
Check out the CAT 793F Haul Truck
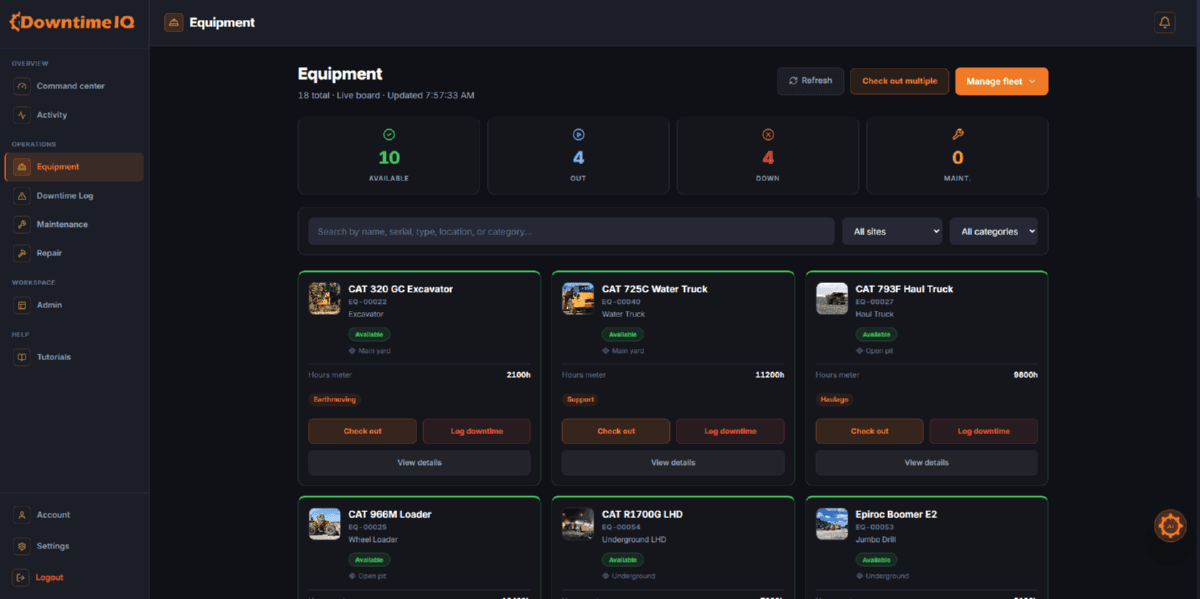point(870,431)
